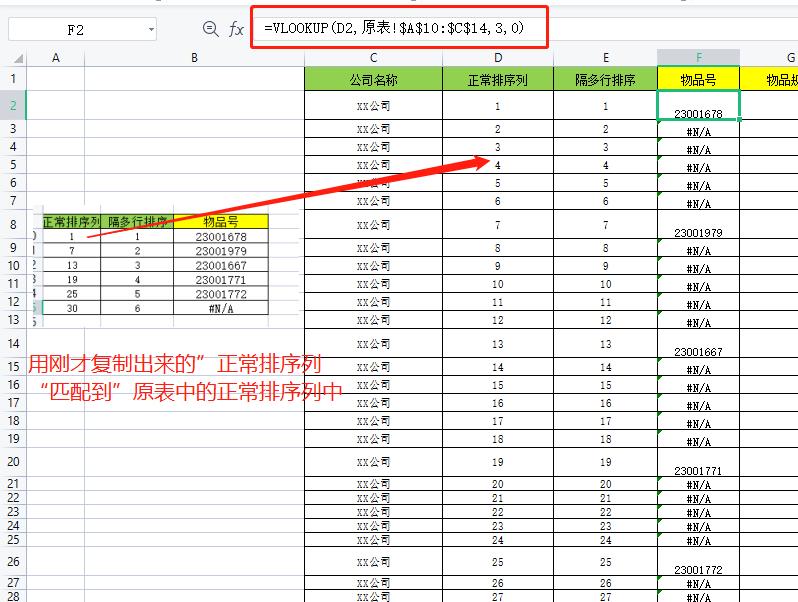Click the yellow 物品号 header cell in F1
The image size is (798, 602).
pyautogui.click(x=698, y=79)
